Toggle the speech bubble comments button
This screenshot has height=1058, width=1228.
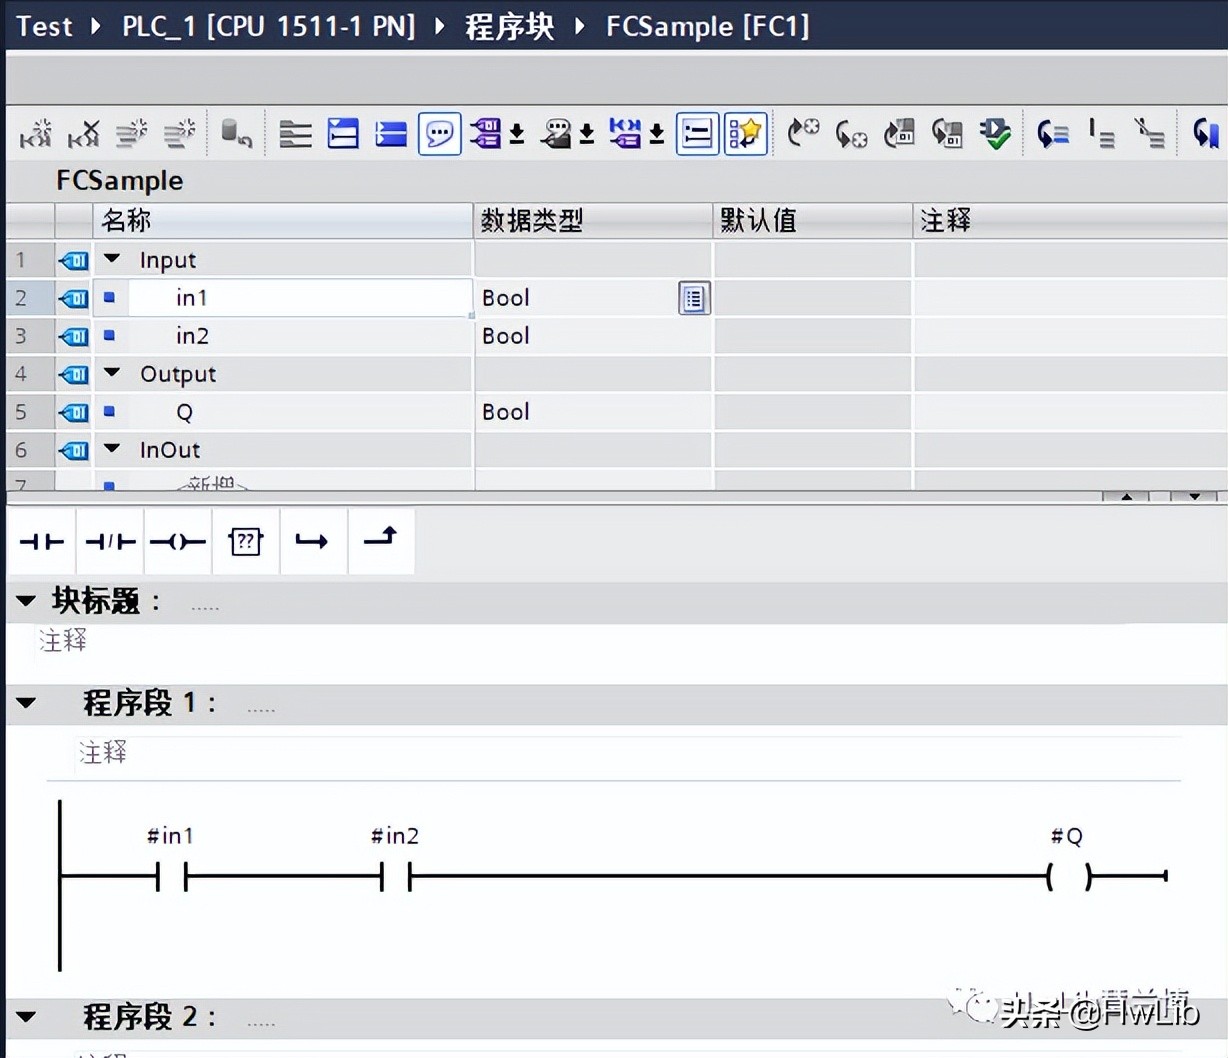(x=439, y=134)
